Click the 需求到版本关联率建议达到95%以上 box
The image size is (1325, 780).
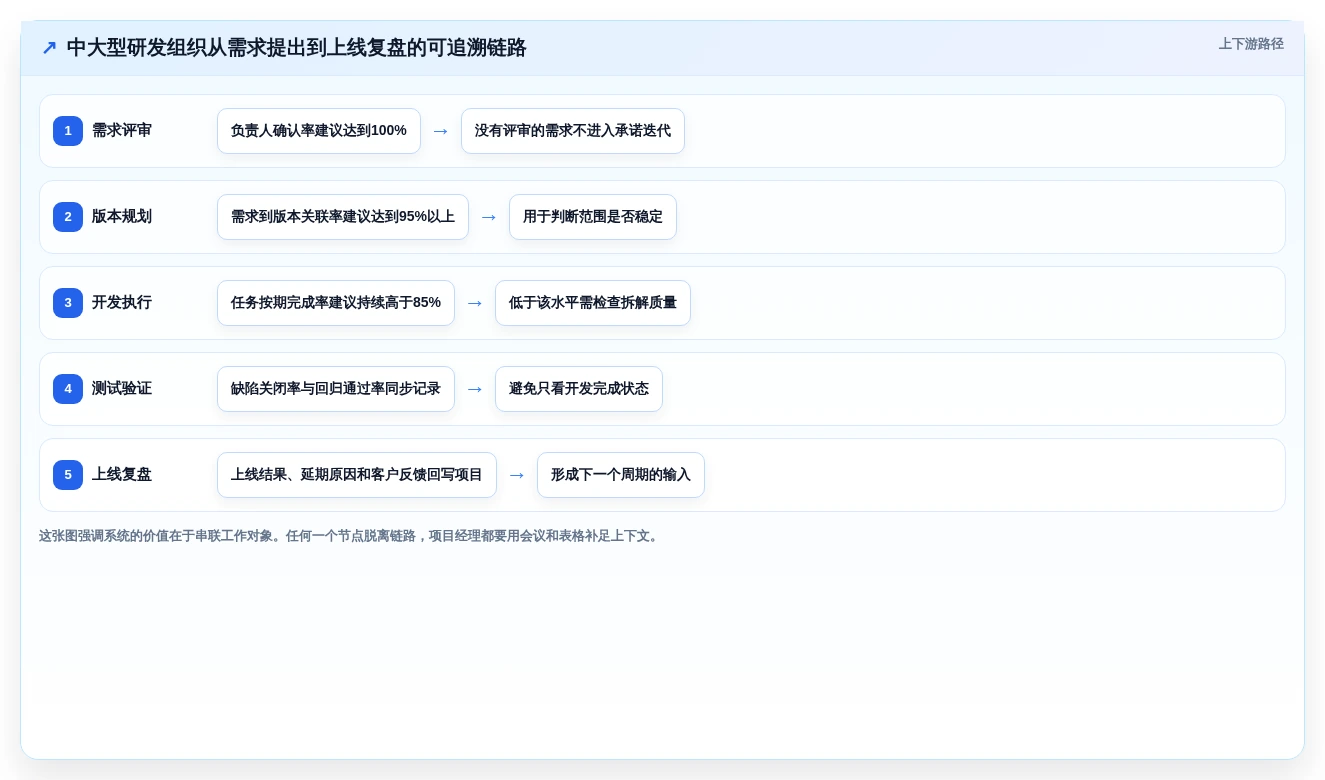pyautogui.click(x=343, y=217)
